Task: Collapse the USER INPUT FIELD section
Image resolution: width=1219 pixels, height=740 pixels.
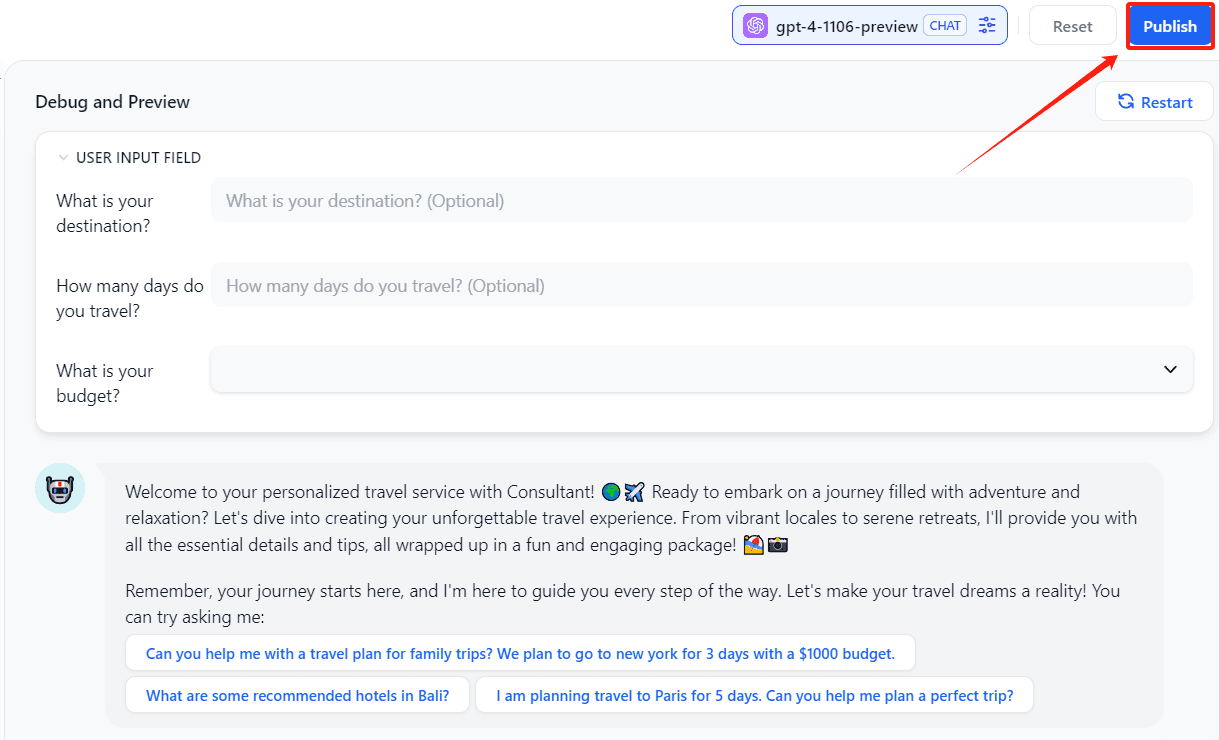Action: 64,158
